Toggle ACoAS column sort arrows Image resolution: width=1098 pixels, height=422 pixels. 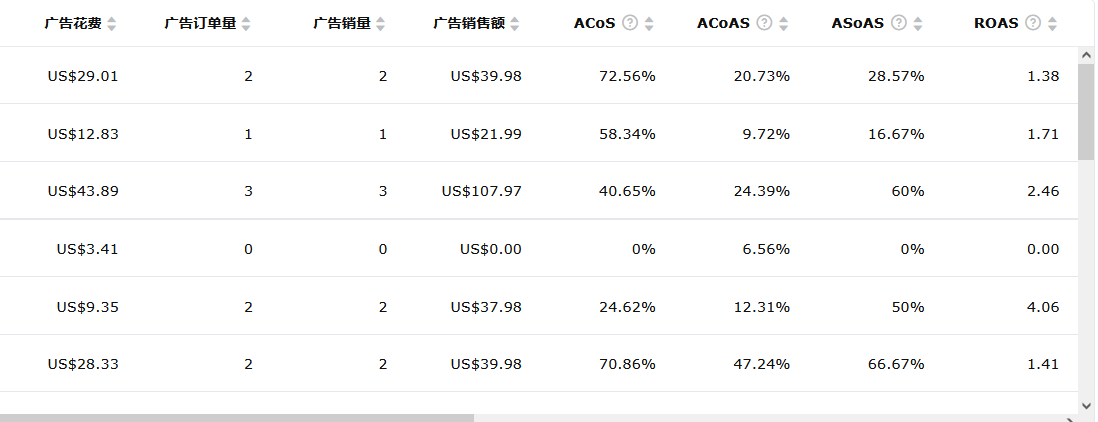point(784,24)
